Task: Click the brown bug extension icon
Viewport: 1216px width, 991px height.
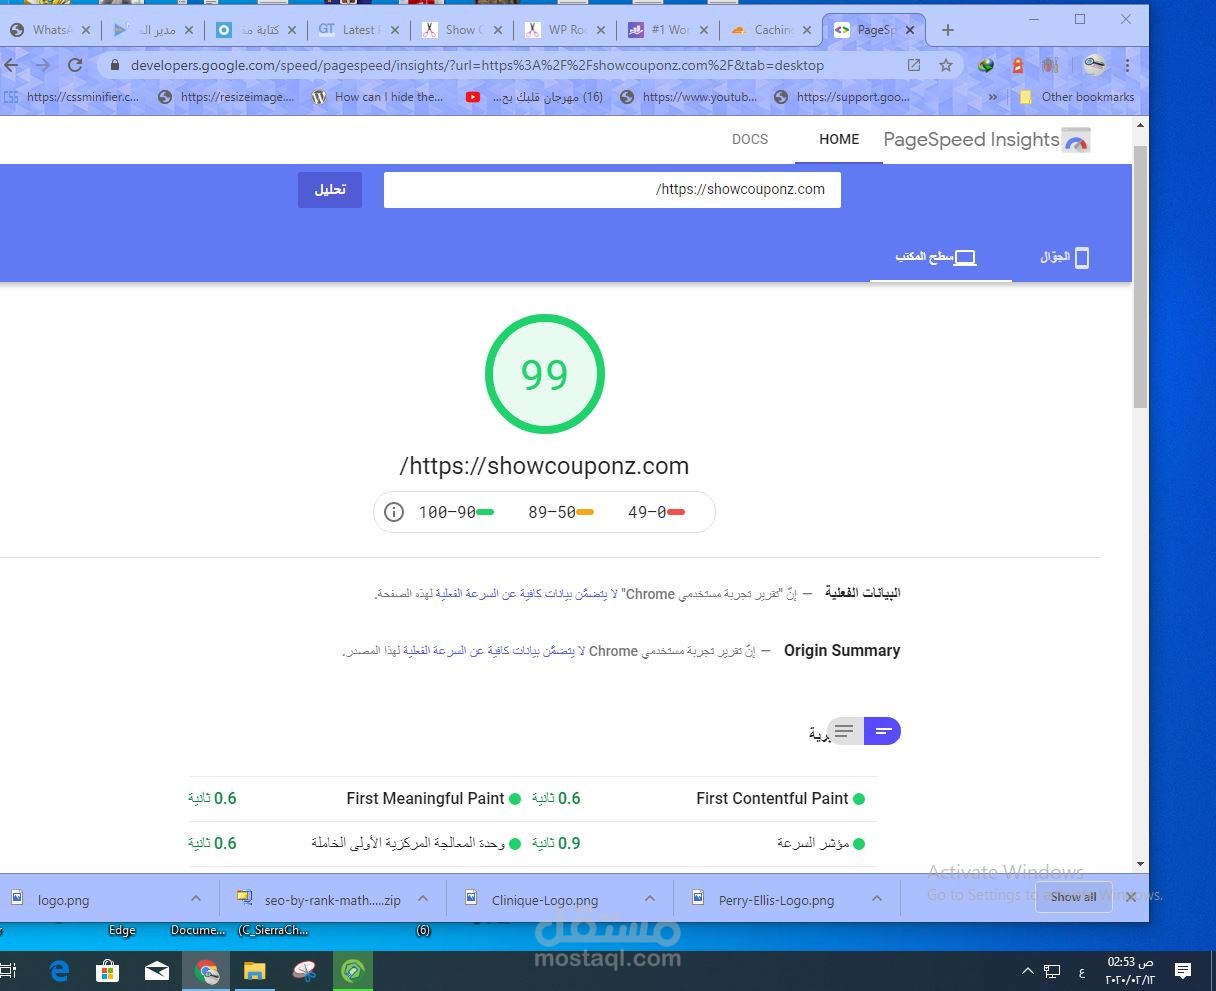Action: [1050, 66]
